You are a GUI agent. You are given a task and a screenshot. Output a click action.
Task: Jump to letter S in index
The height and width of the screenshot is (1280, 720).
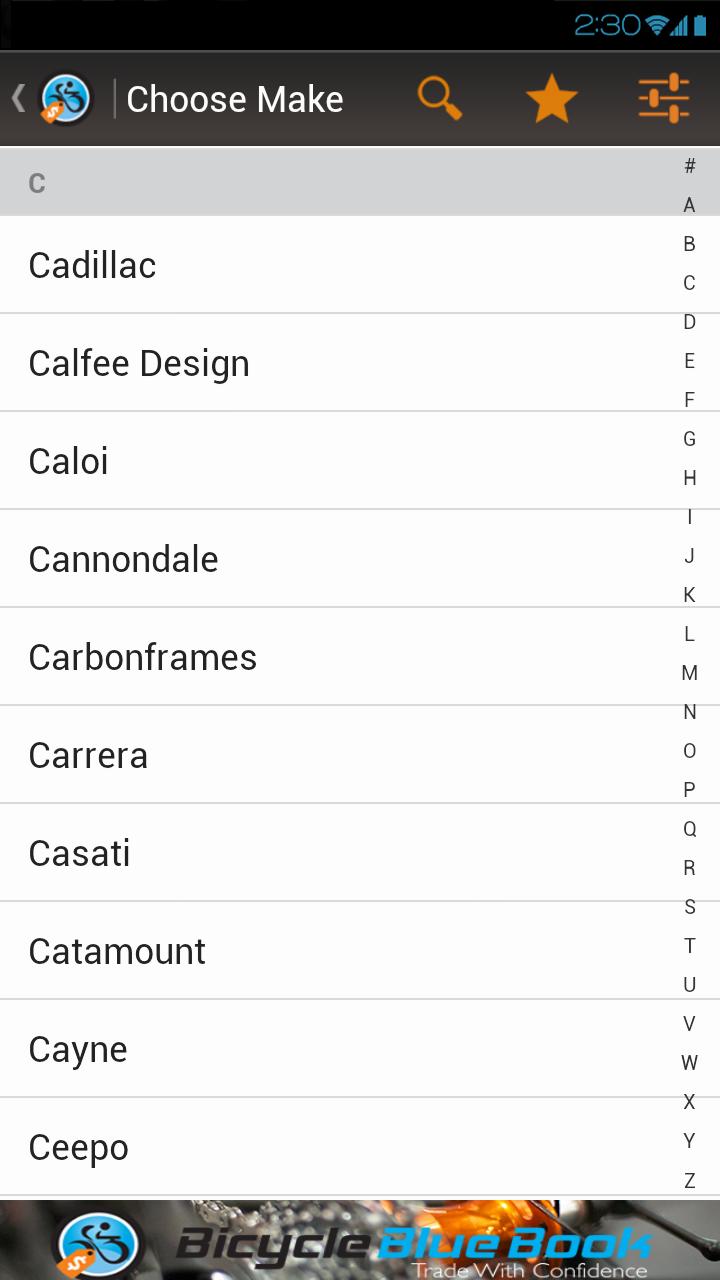click(689, 907)
